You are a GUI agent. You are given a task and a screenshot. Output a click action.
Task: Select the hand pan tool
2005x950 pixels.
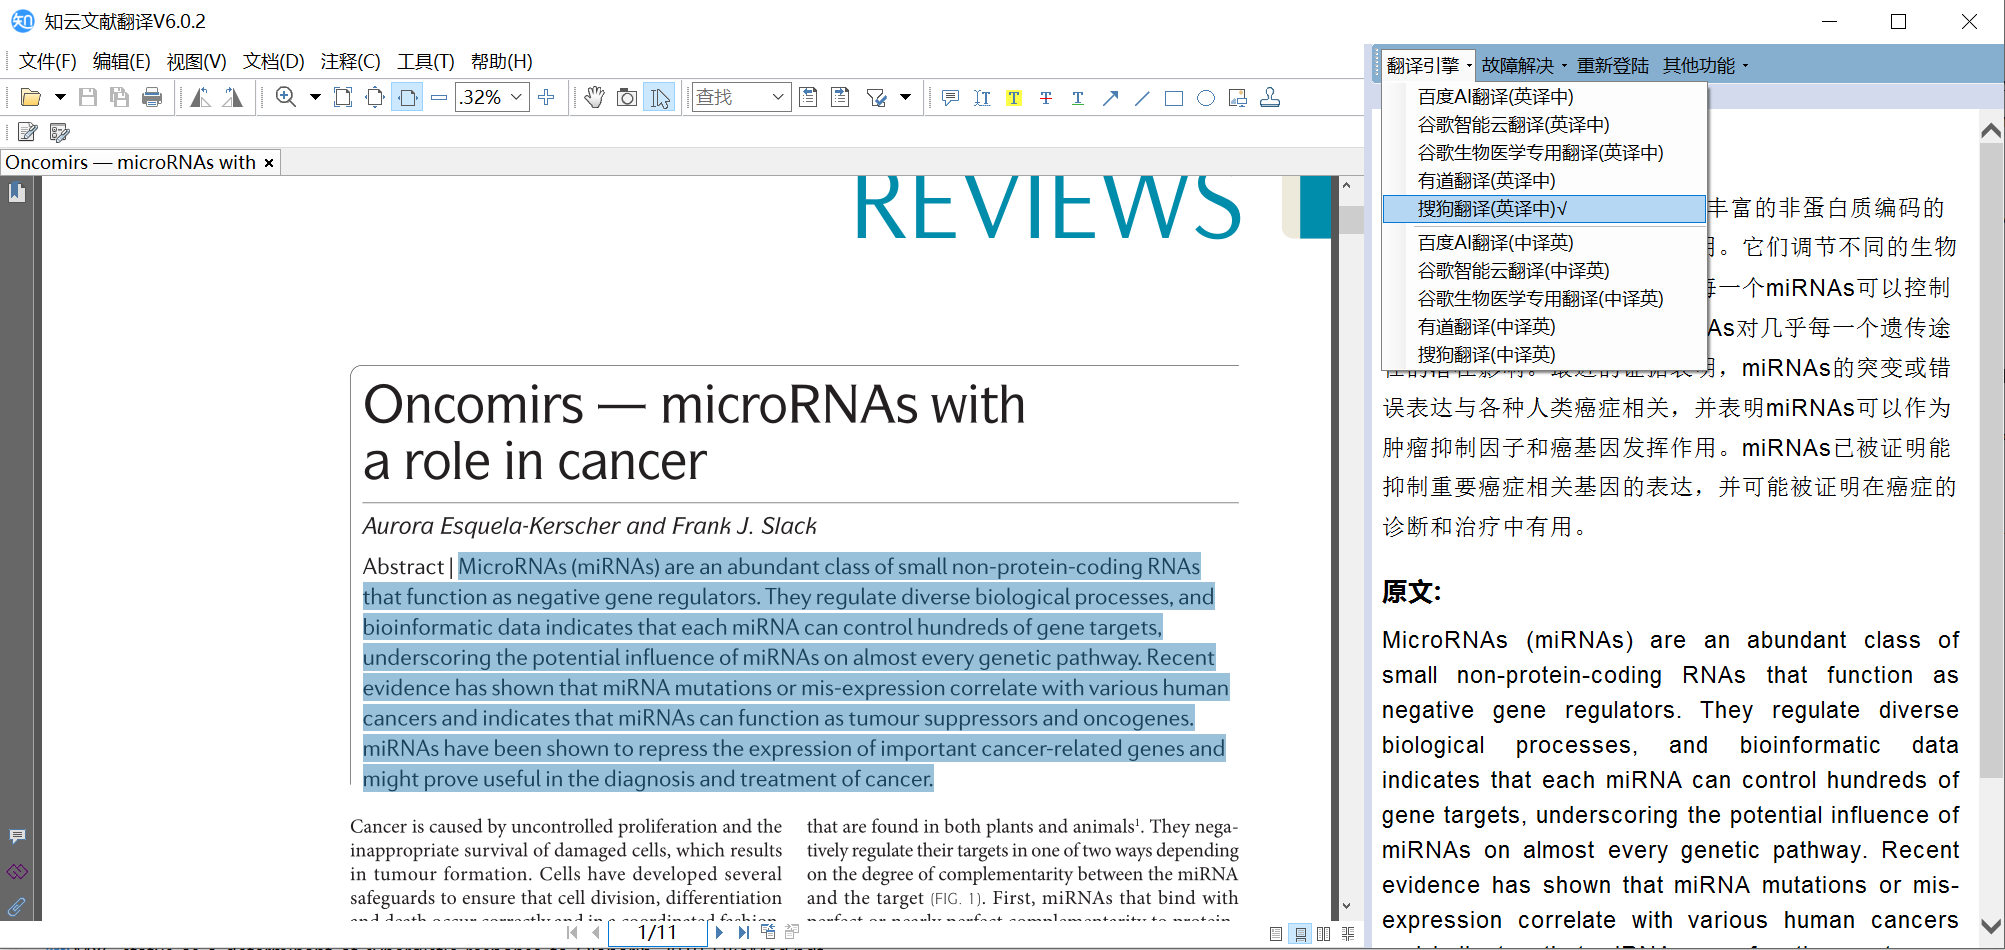pyautogui.click(x=595, y=97)
